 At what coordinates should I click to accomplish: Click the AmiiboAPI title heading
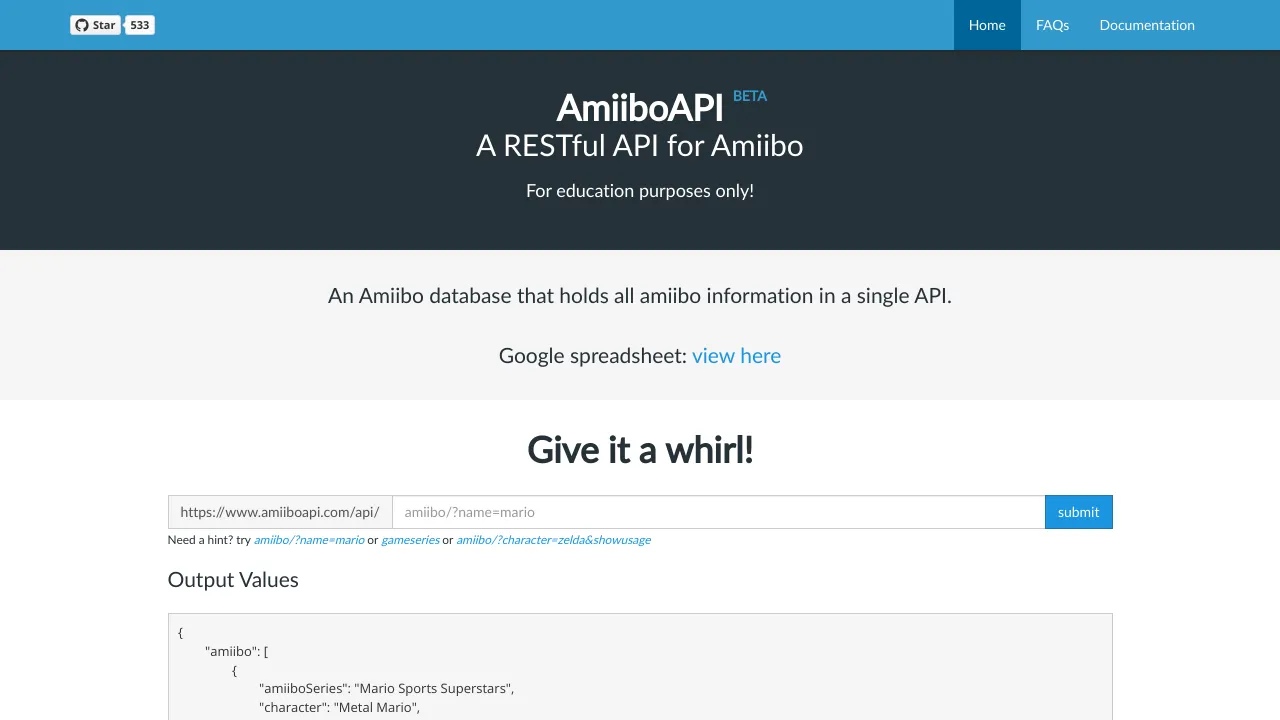[639, 108]
